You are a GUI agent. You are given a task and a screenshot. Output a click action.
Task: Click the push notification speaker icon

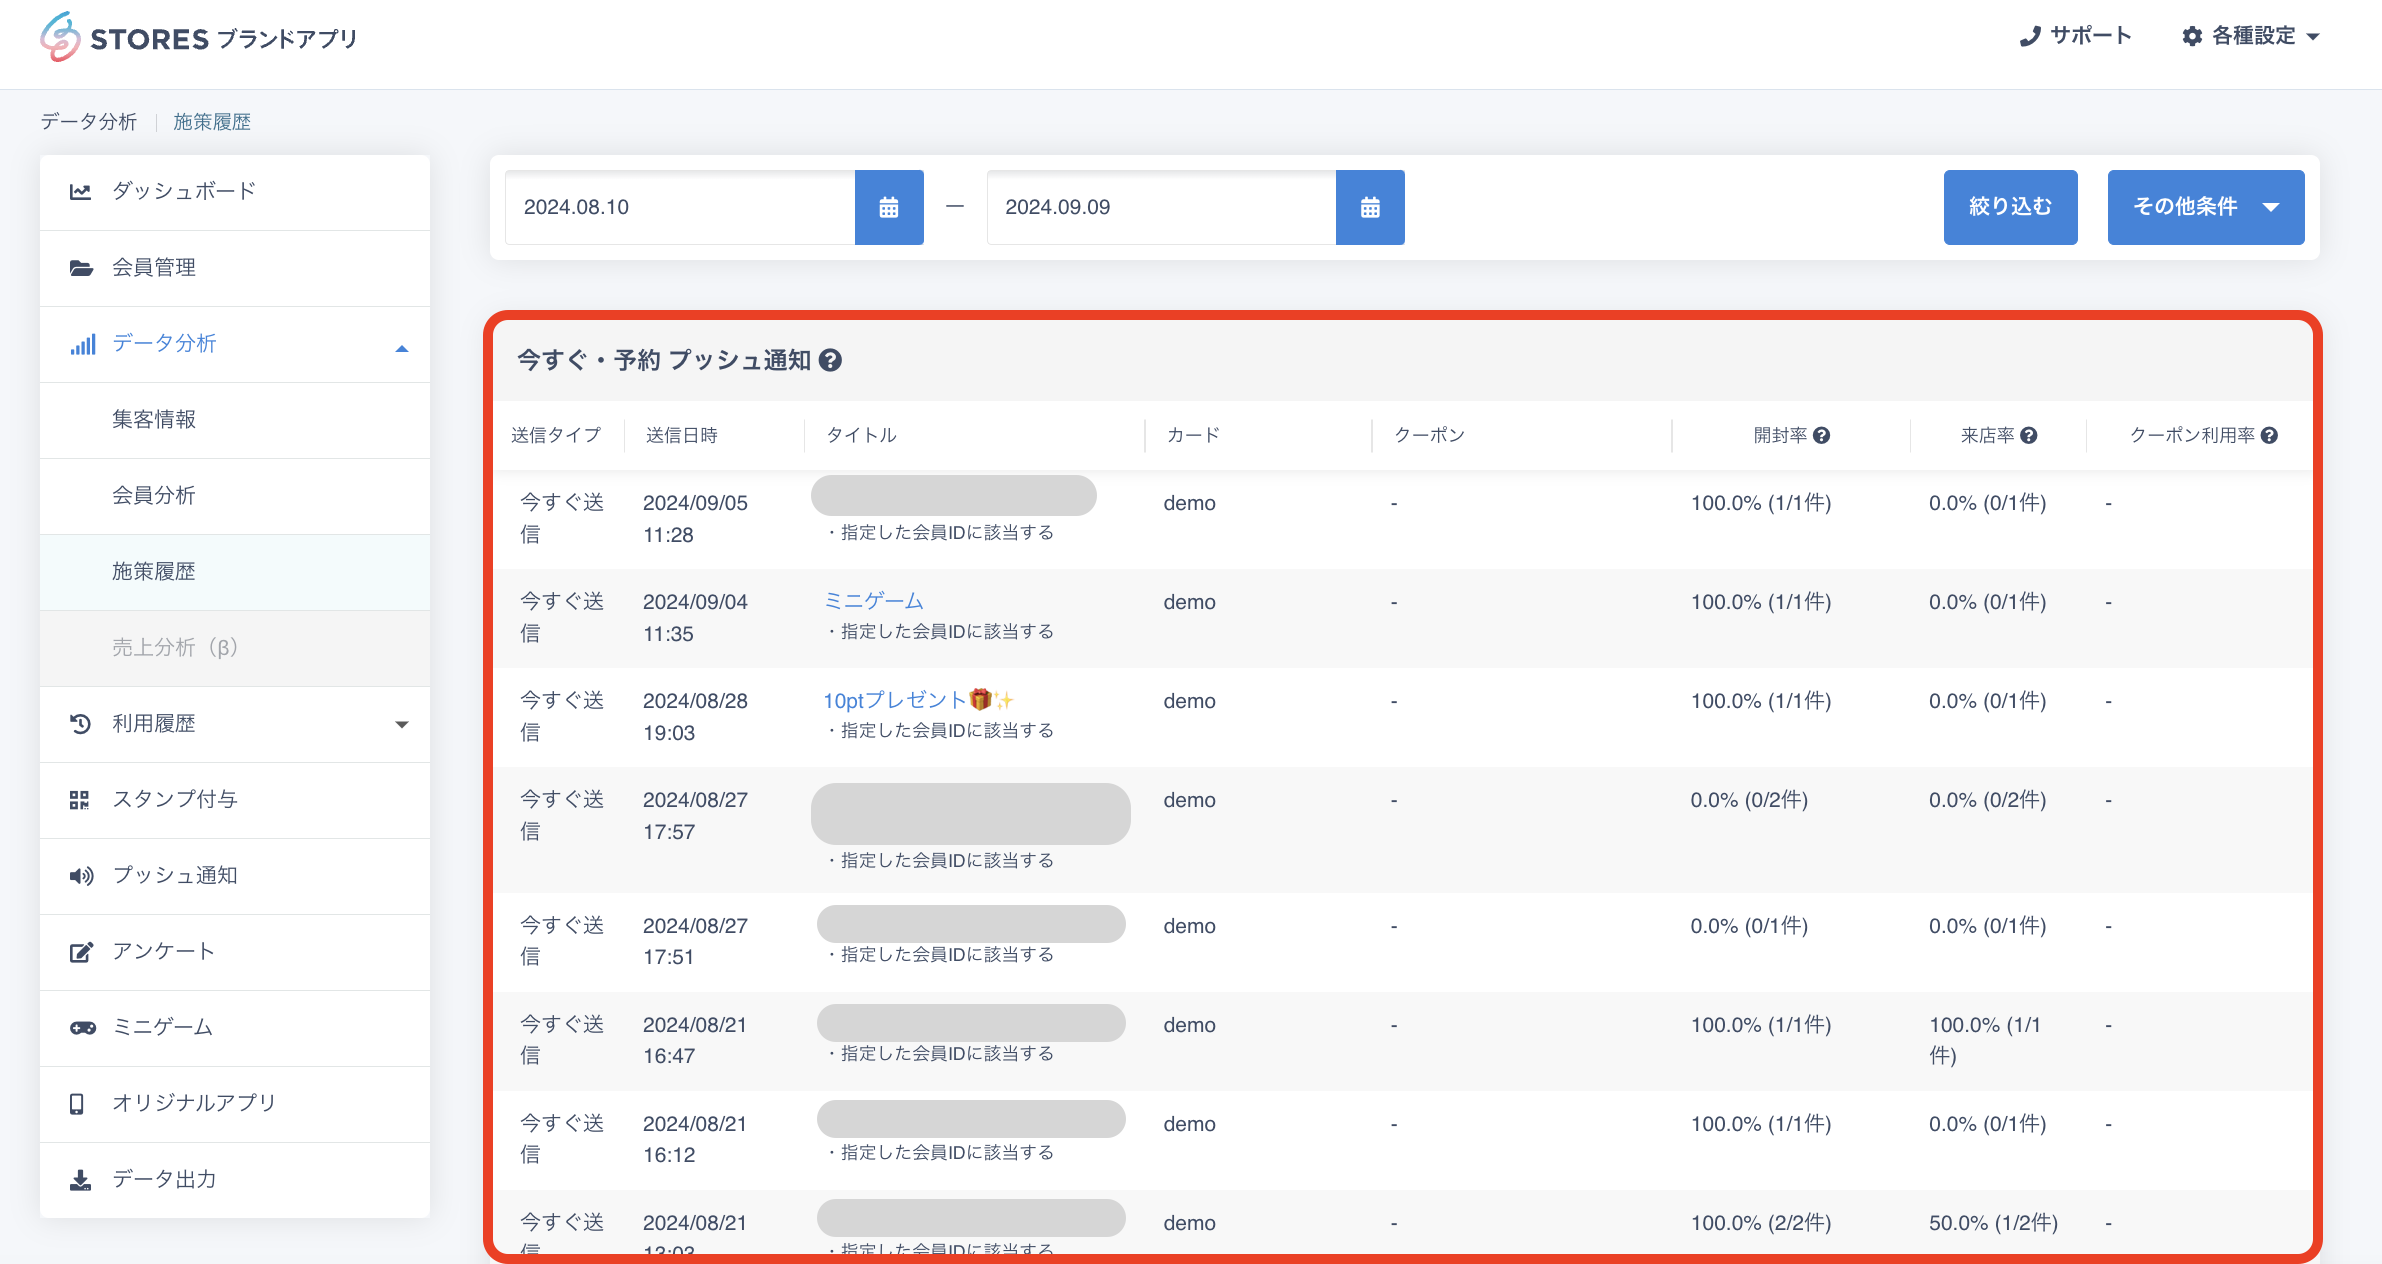point(81,876)
